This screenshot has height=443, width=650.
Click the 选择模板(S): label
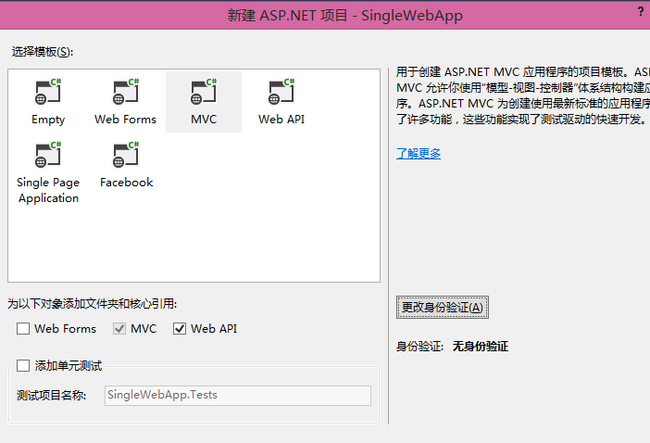point(42,52)
